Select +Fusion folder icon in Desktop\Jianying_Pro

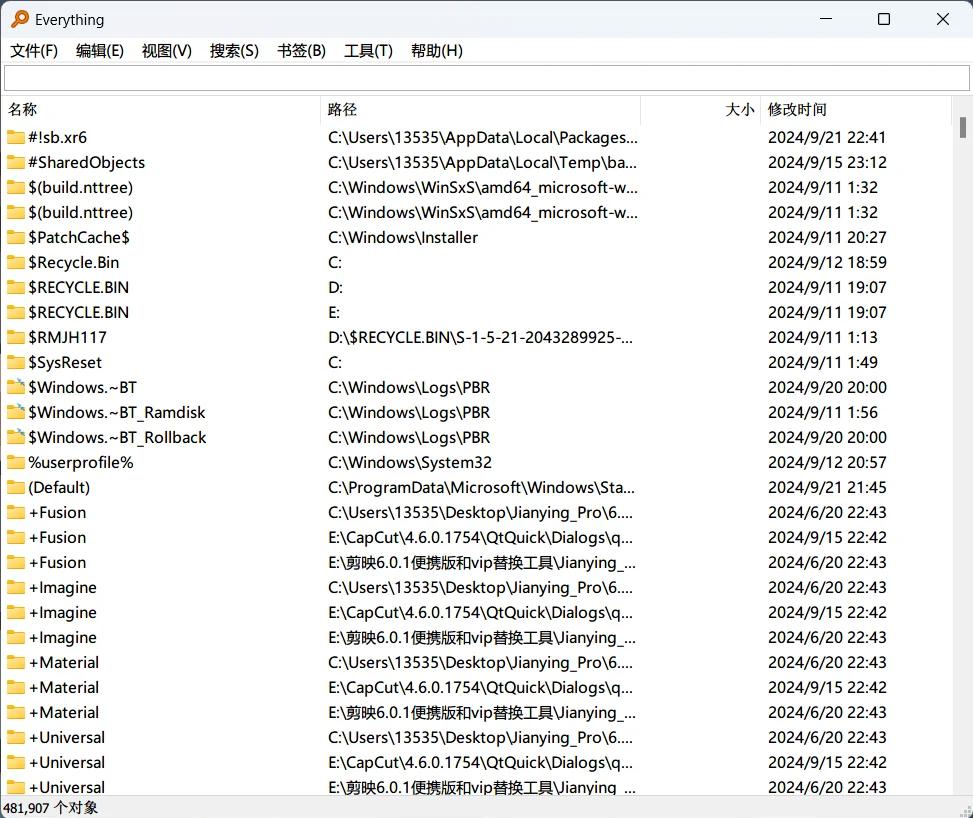click(x=16, y=513)
